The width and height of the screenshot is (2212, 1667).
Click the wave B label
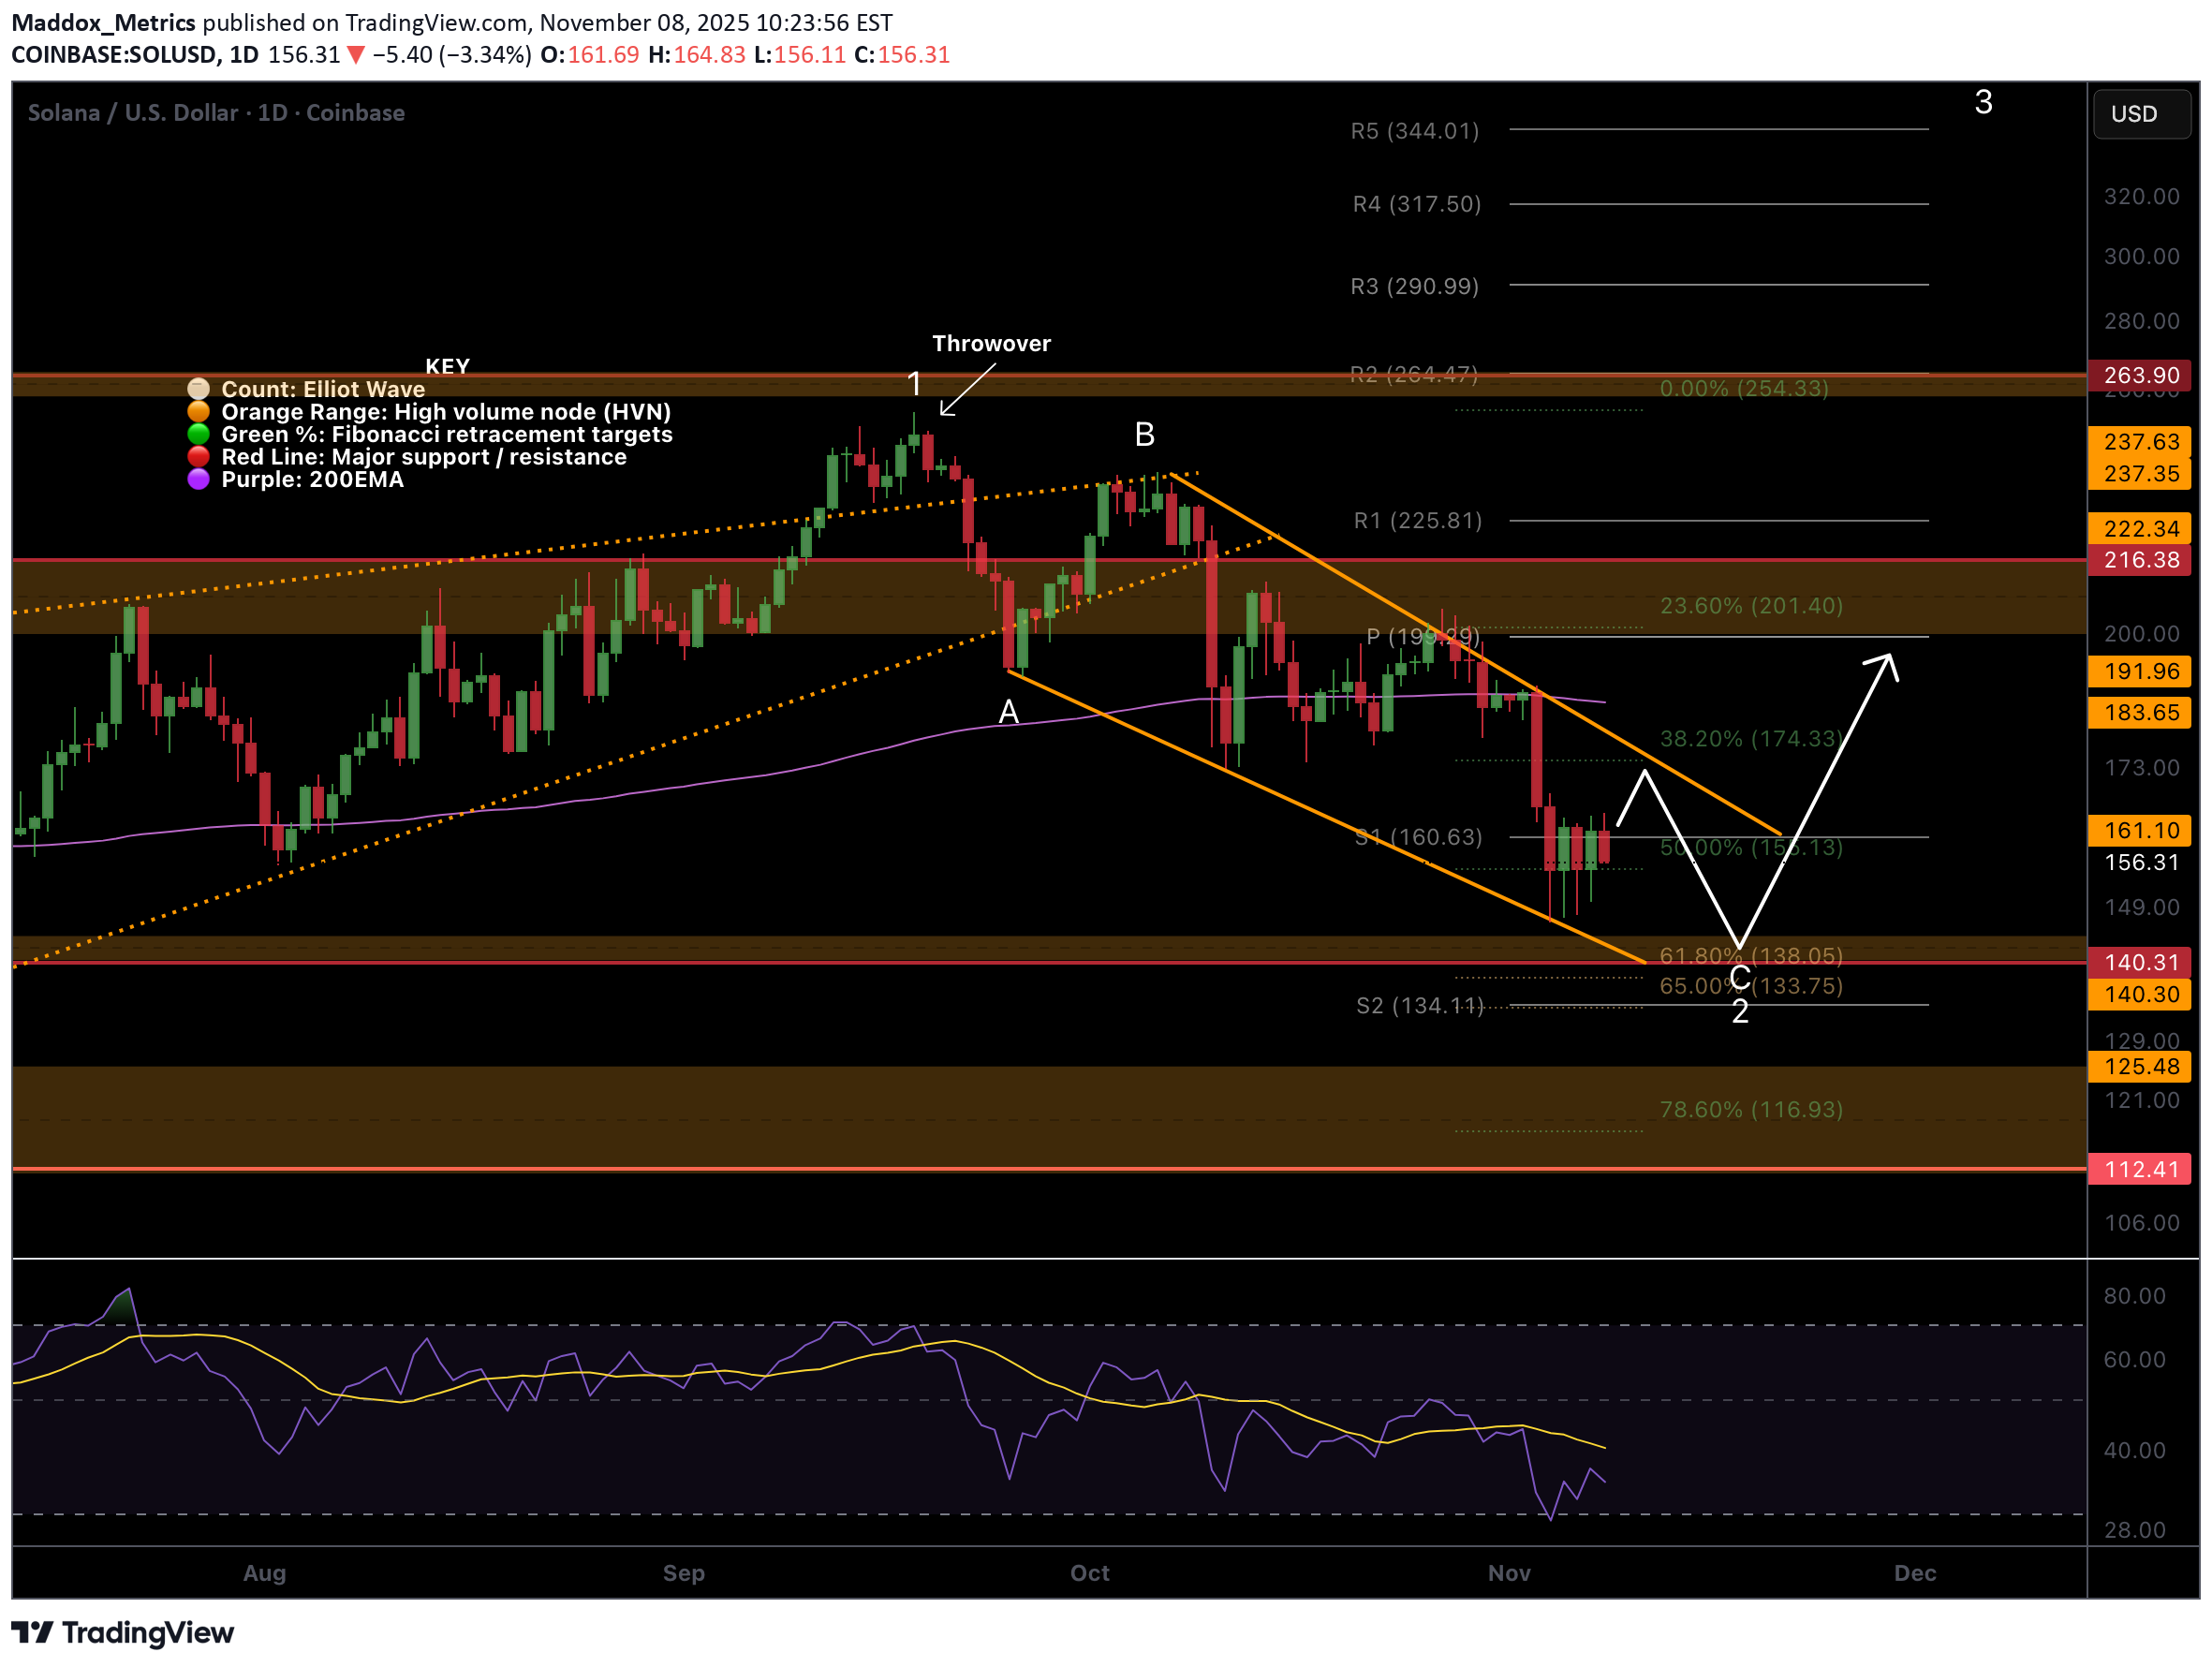[1145, 435]
